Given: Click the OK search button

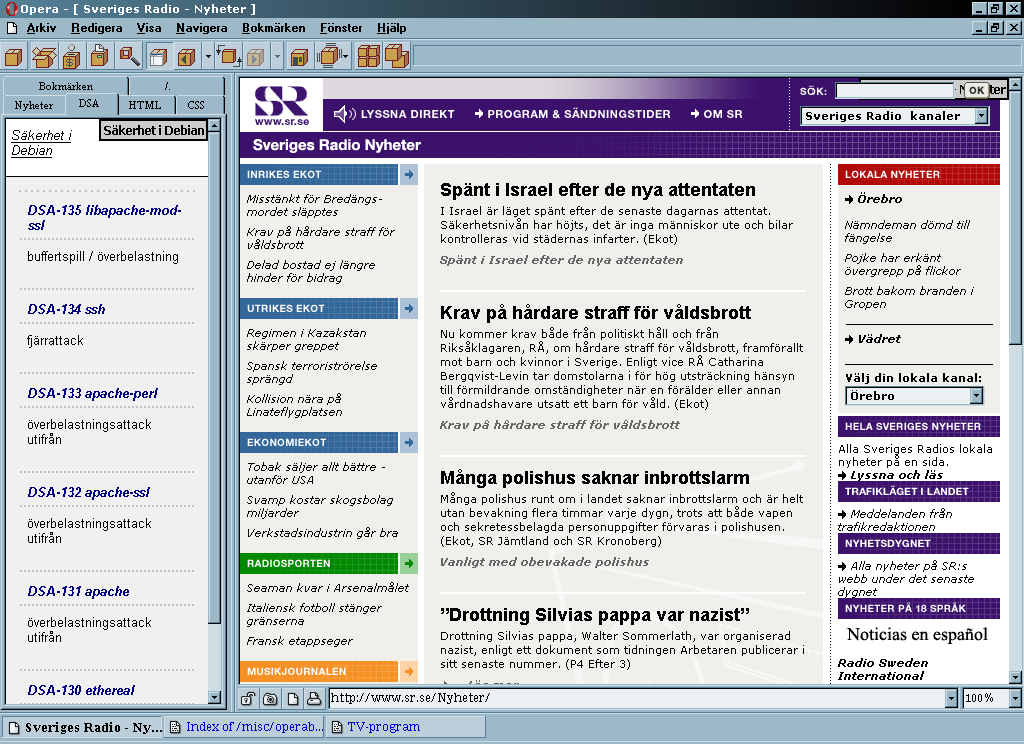Looking at the screenshot, I should click(x=975, y=90).
